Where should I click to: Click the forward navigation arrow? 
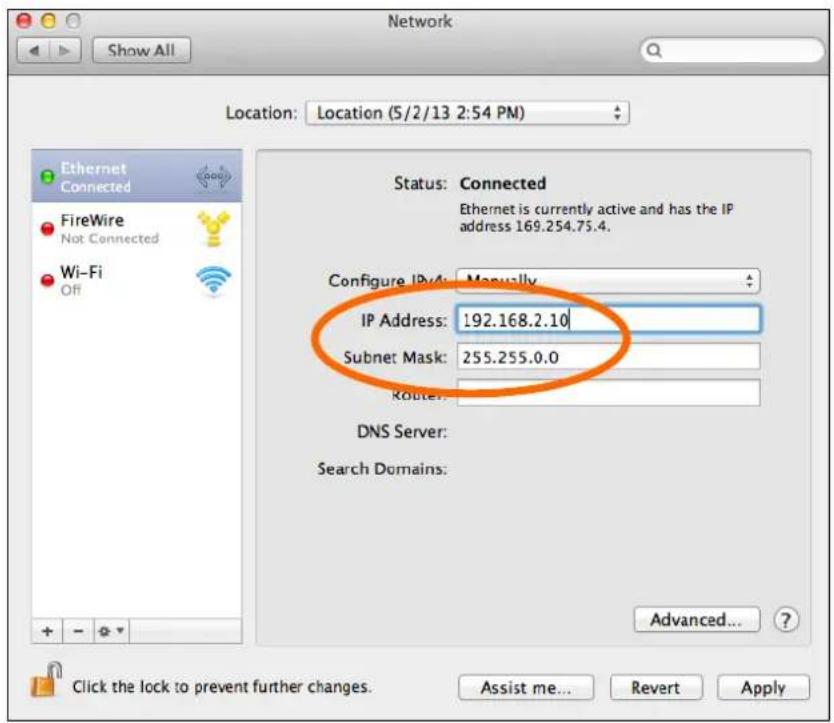(65, 51)
